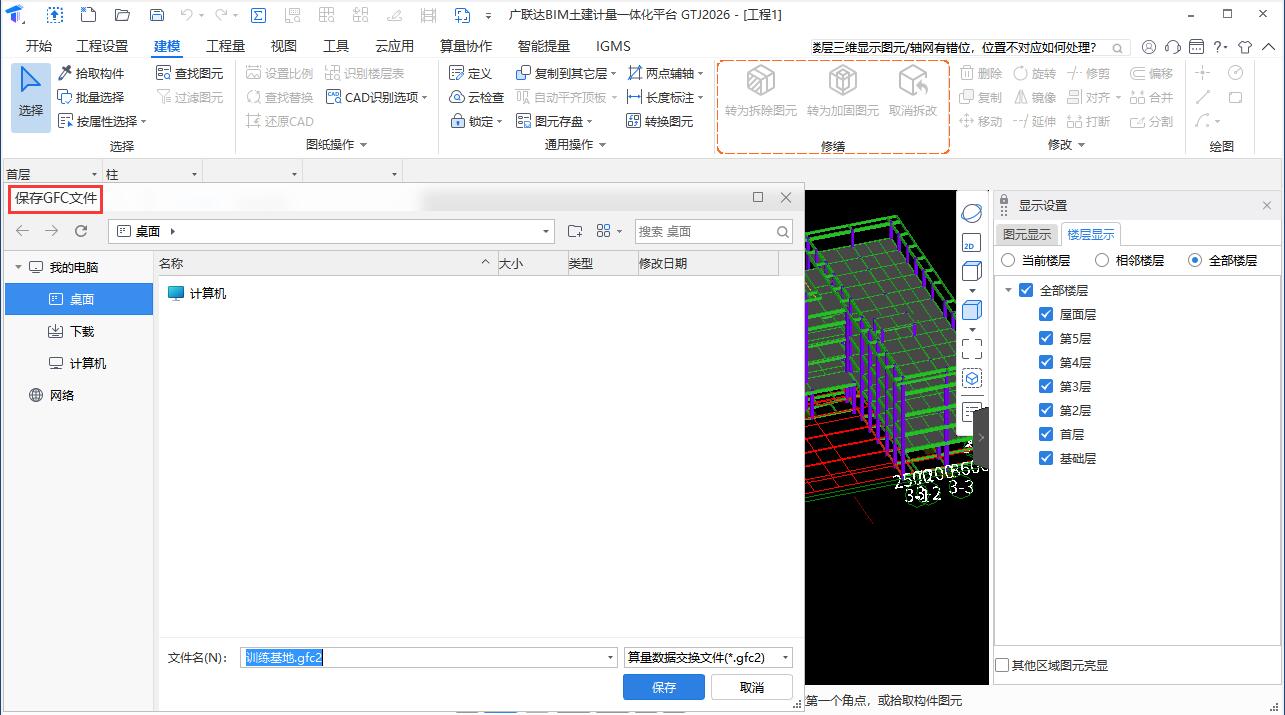Toggle 第3层 checkbox
Viewport: 1285px width, 715px height.
click(x=1046, y=386)
